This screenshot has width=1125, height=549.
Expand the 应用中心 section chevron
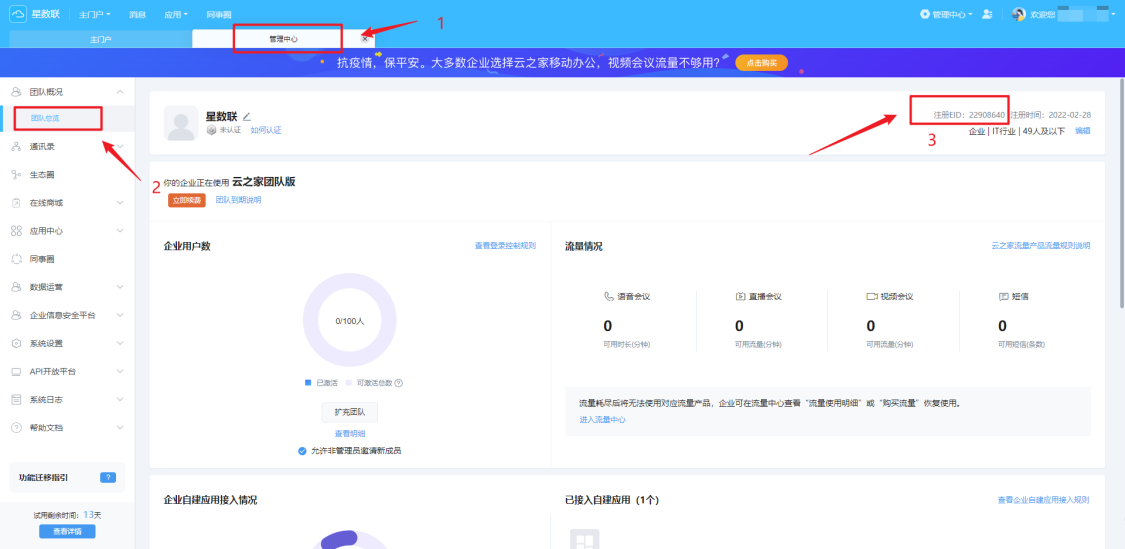point(120,230)
